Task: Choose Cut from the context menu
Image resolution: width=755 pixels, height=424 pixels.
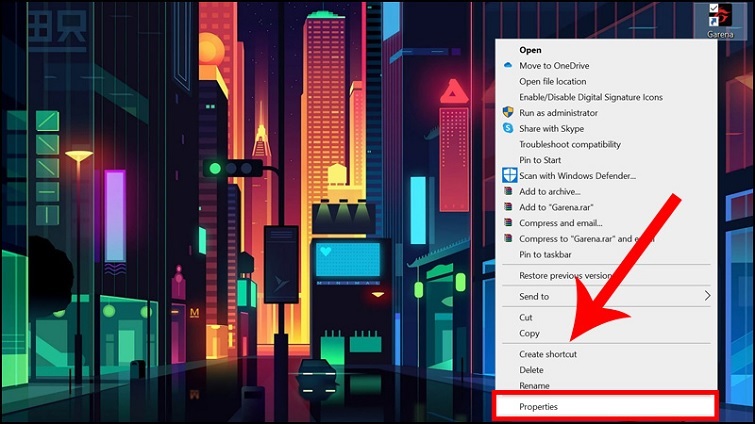Action: tap(526, 317)
